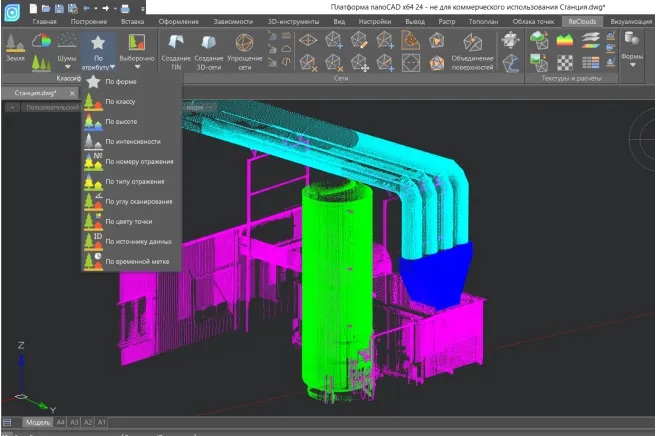656x436 pixels.
Task: Choose По цвету точки option
Action: pos(128,221)
